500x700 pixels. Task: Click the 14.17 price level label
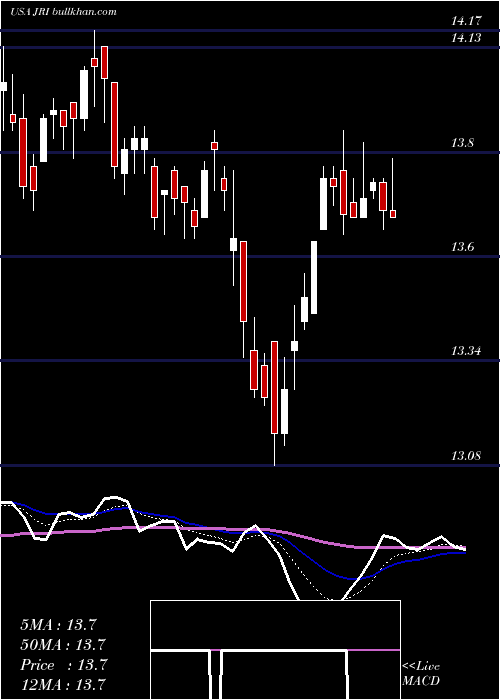tap(466, 21)
